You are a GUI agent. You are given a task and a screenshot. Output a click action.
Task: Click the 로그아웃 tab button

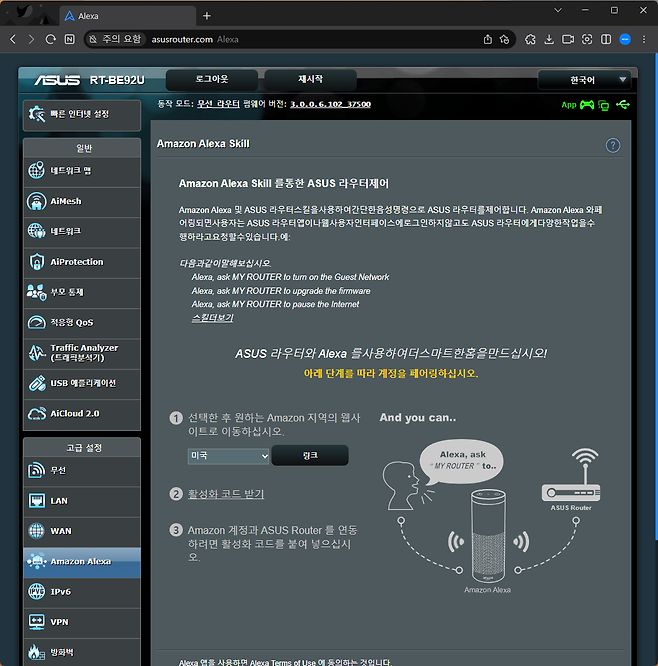(x=211, y=79)
